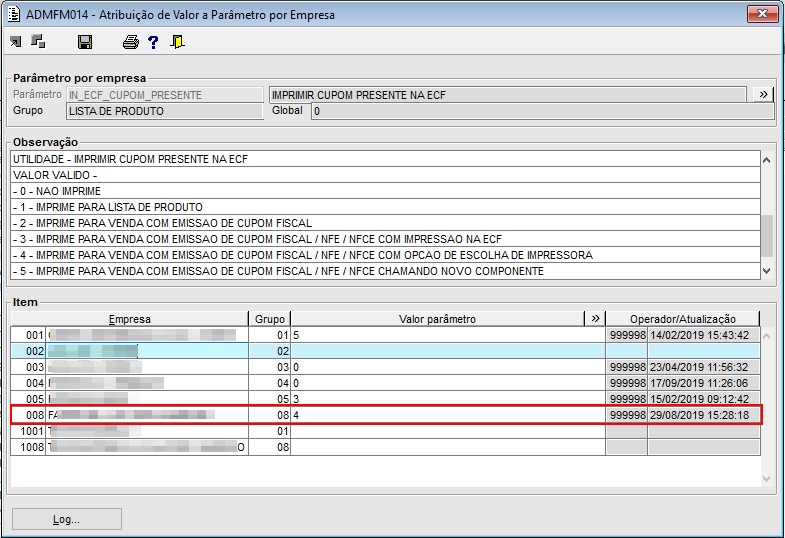This screenshot has height=538, width=785.
Task: Click the Global value field
Action: click(543, 111)
